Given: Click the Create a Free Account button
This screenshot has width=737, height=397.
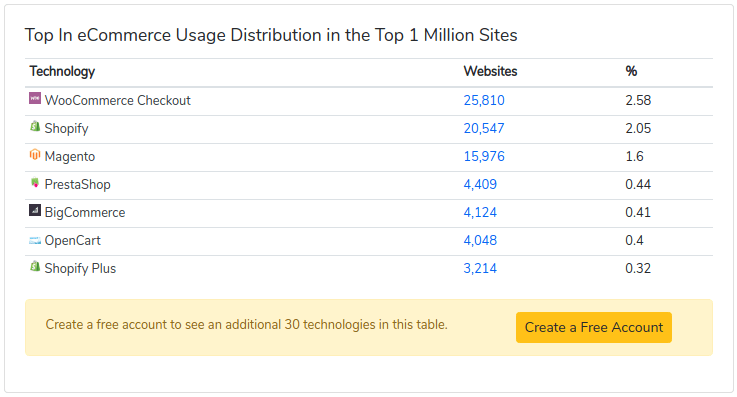Looking at the screenshot, I should point(594,327).
